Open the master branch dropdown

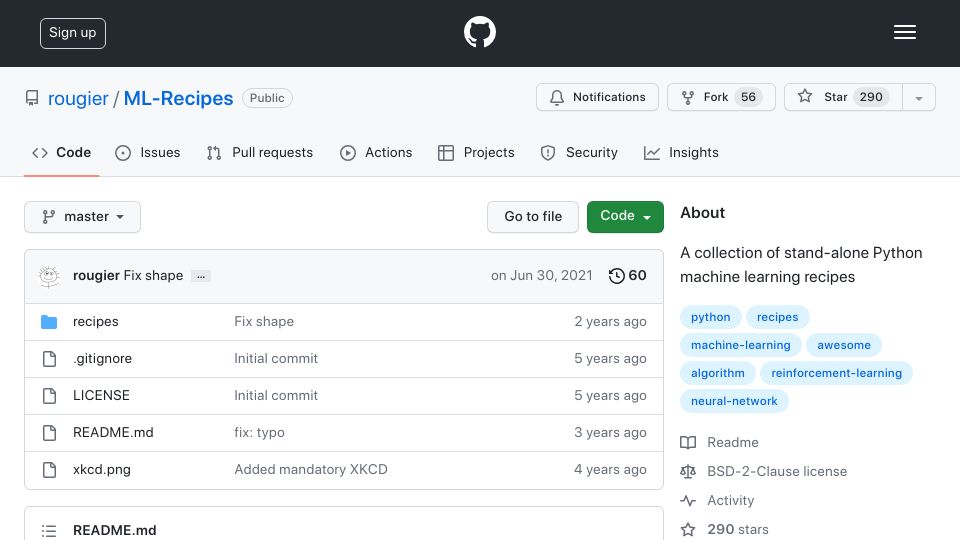[83, 217]
